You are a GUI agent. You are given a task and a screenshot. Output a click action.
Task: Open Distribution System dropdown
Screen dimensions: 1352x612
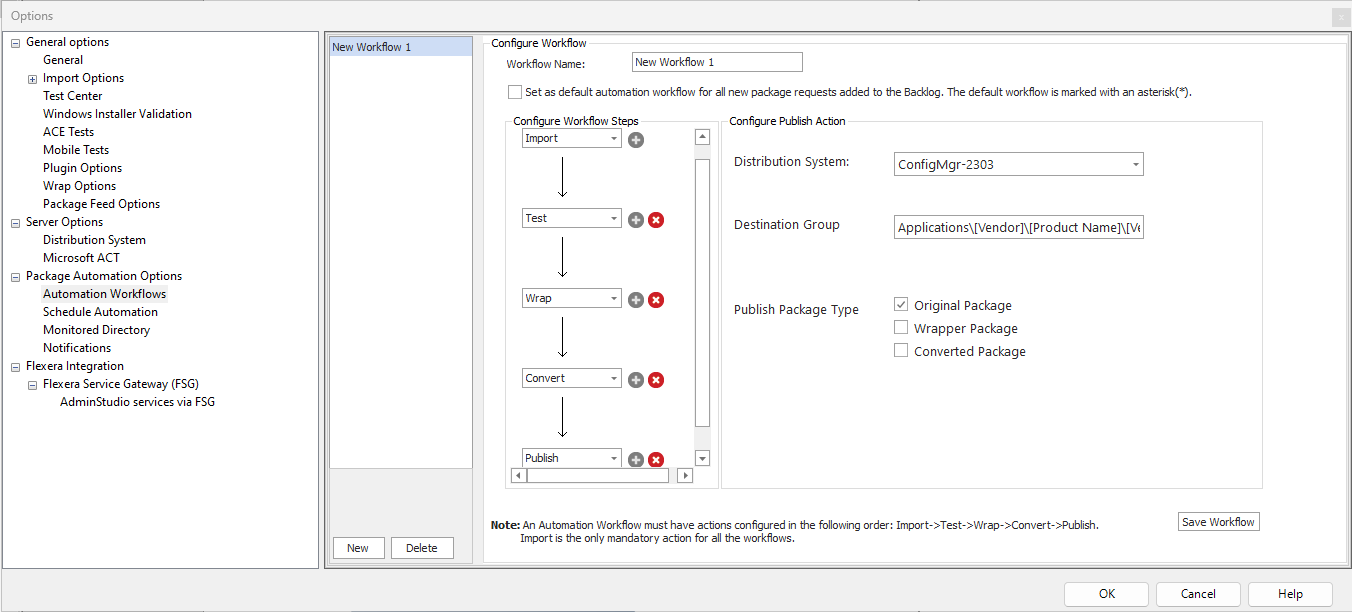tap(1136, 165)
